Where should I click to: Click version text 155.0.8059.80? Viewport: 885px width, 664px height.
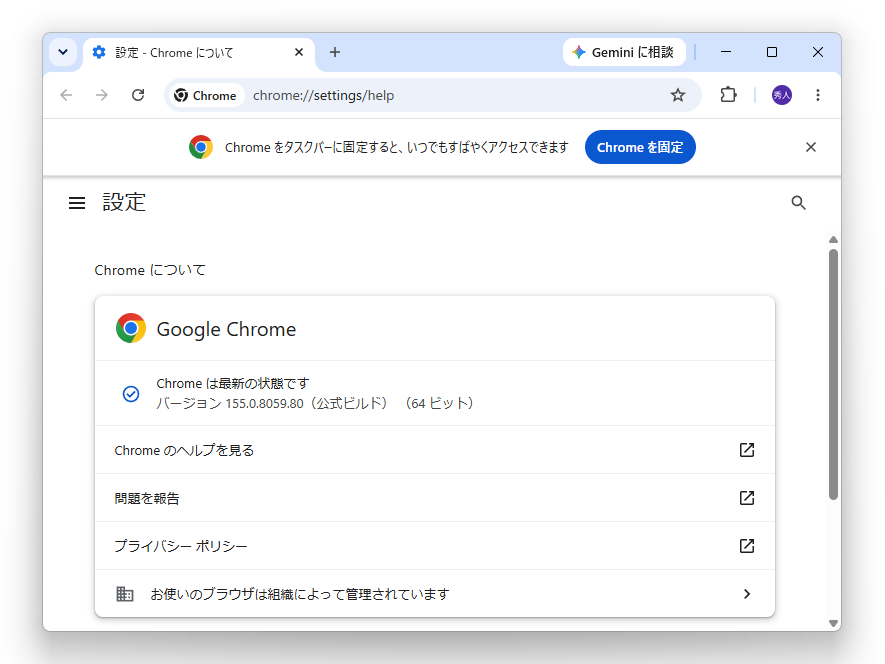tap(264, 404)
